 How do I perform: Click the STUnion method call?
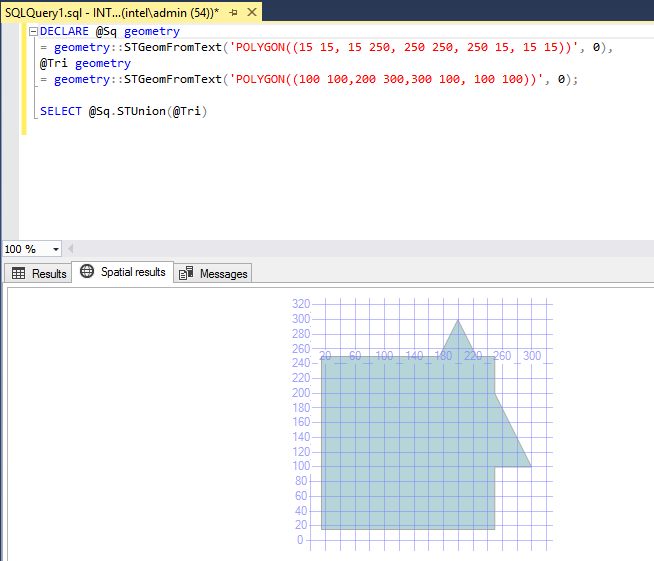[141, 111]
